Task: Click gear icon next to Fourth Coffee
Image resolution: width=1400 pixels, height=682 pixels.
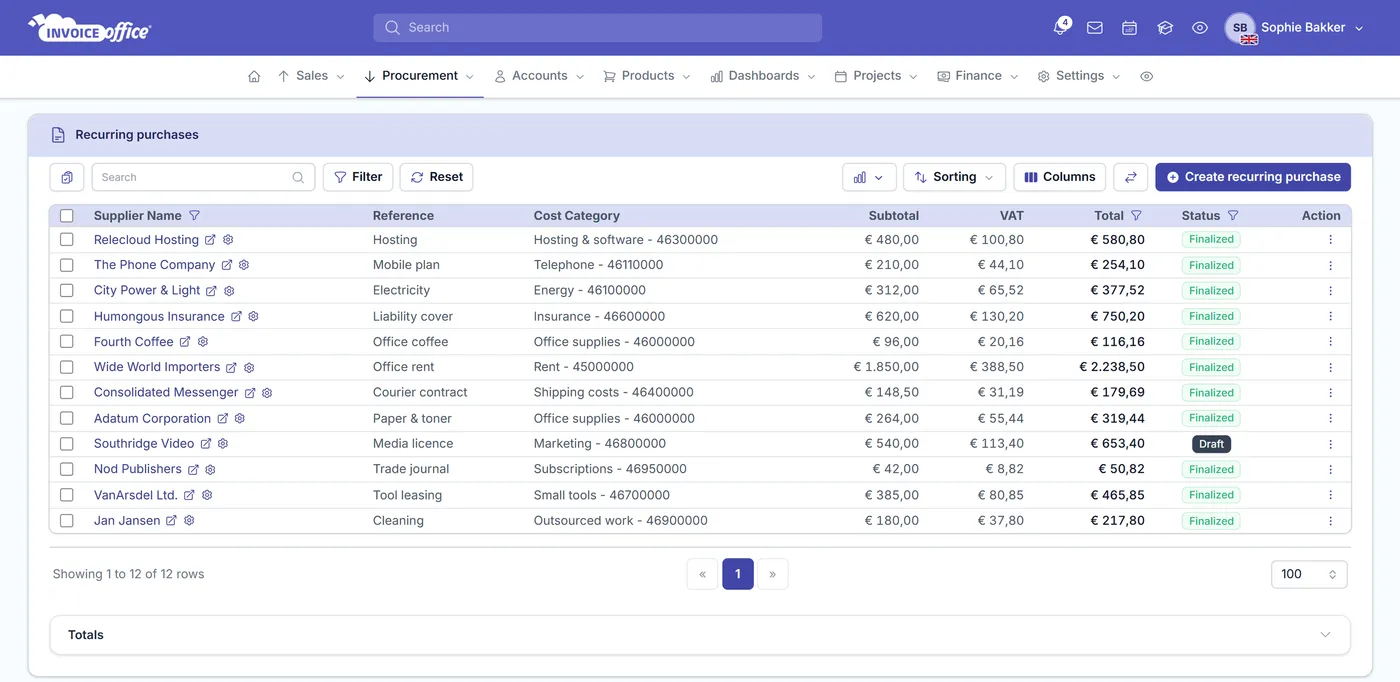Action: point(203,342)
